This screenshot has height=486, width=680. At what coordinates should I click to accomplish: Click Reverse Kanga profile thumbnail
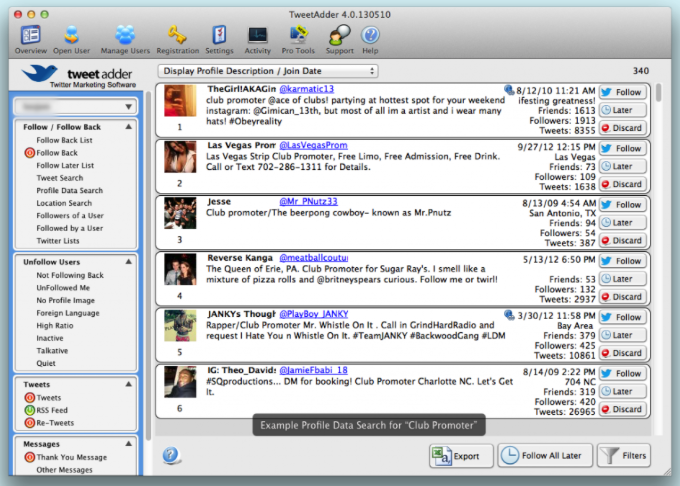click(x=180, y=269)
